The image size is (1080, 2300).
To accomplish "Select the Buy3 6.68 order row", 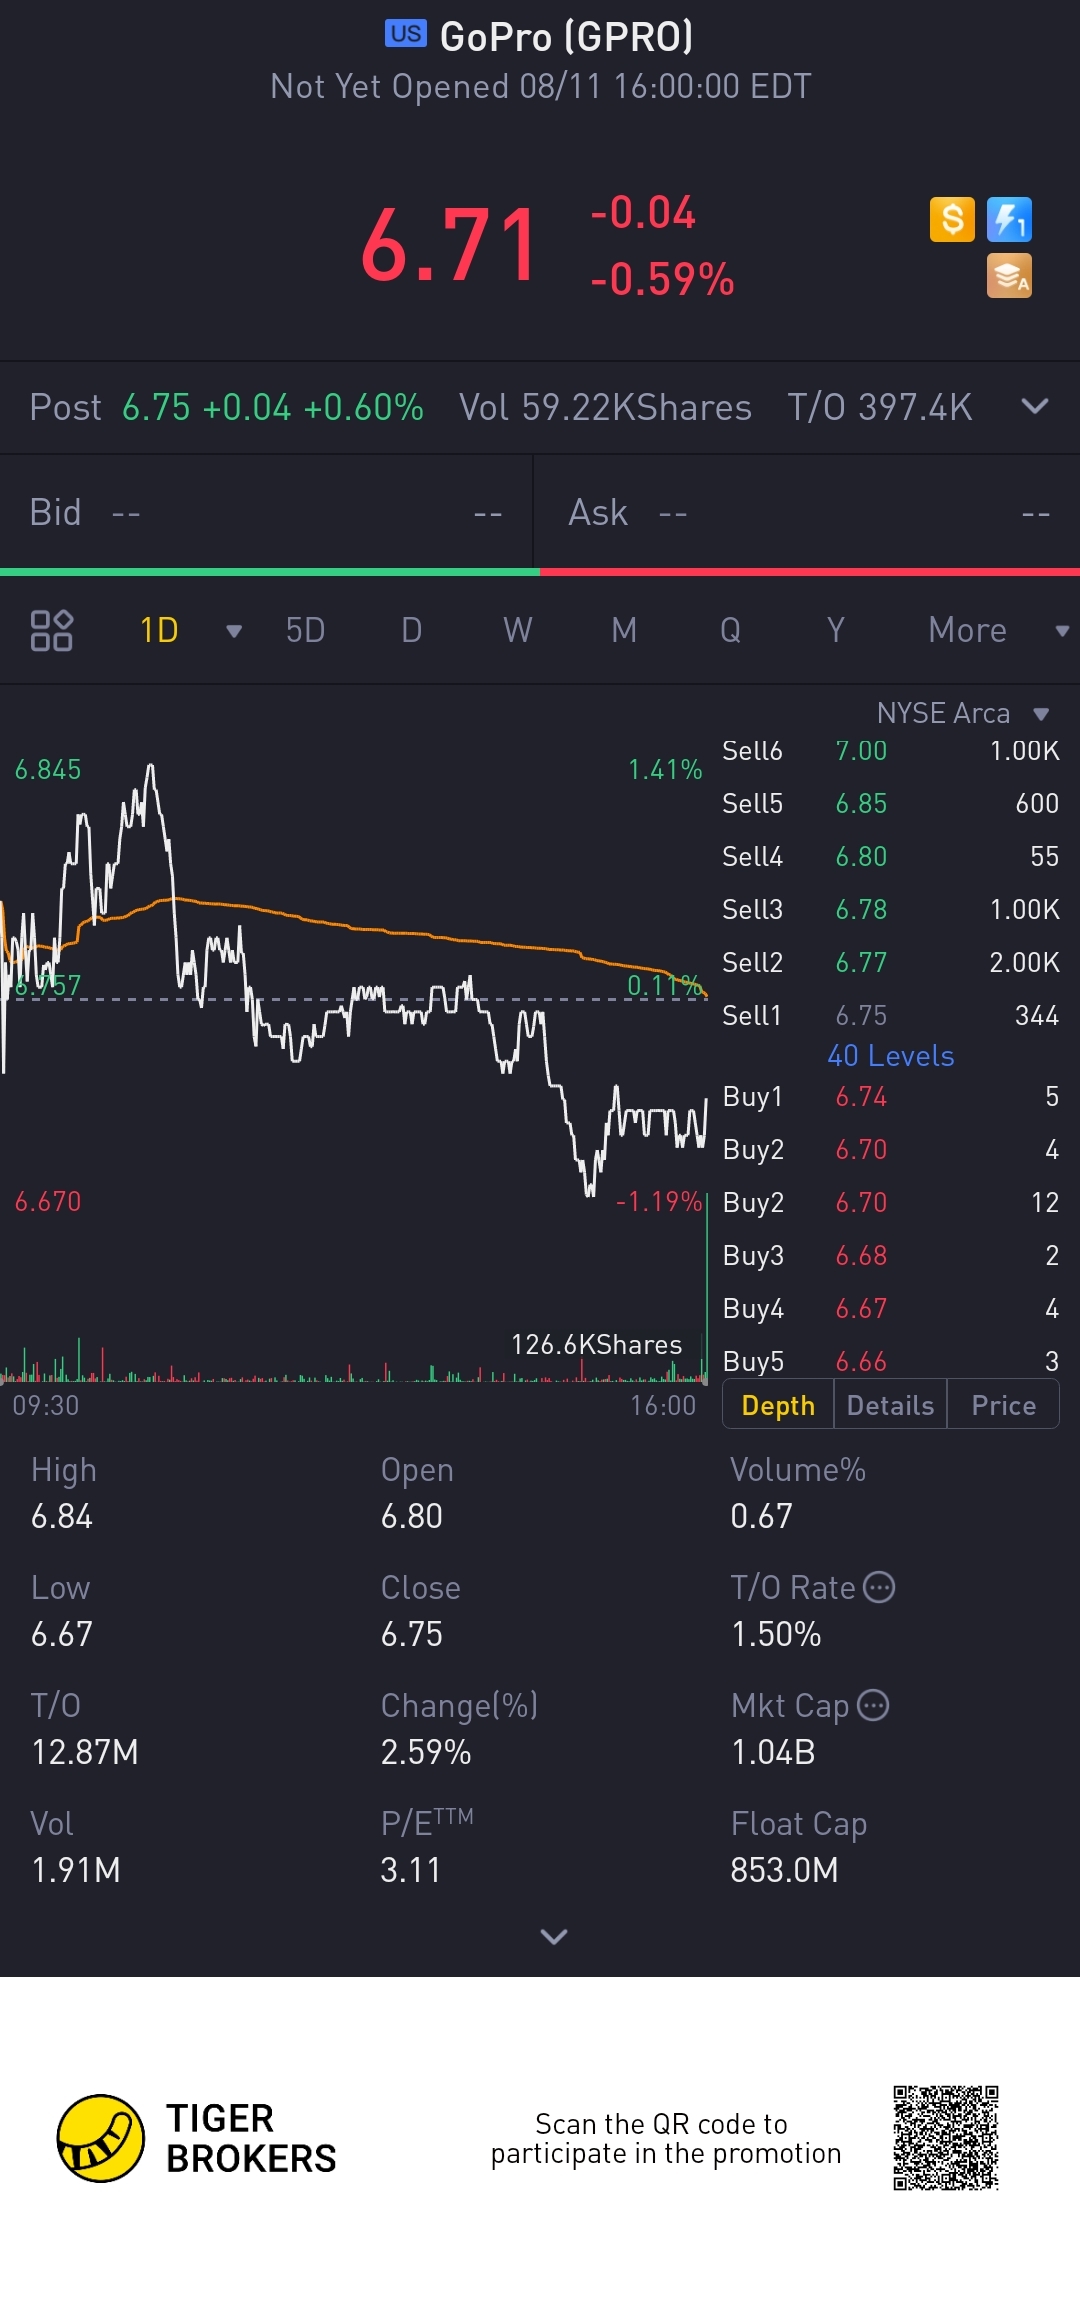I will point(890,1256).
